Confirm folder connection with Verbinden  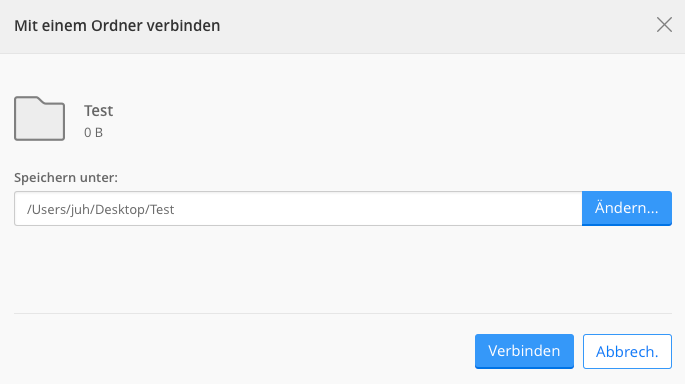coord(524,351)
